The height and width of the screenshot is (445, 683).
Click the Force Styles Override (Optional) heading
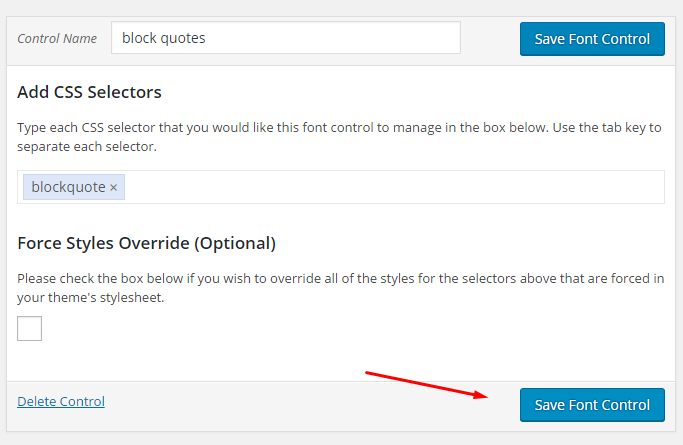[x=146, y=243]
